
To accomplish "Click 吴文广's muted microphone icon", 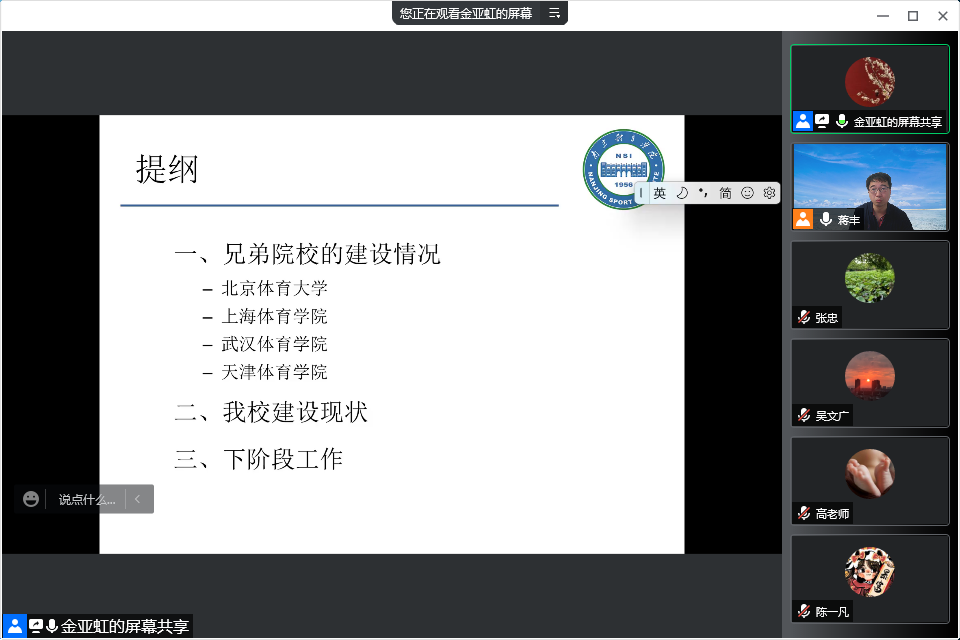I will pyautogui.click(x=803, y=415).
